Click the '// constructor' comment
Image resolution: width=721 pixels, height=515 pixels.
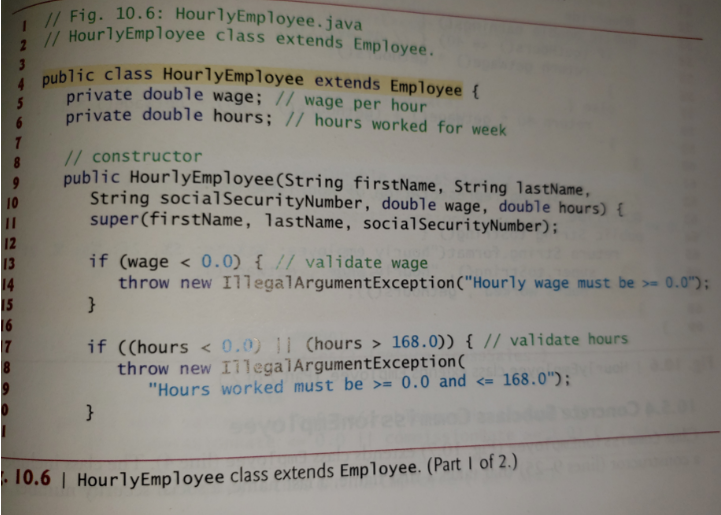point(133,156)
